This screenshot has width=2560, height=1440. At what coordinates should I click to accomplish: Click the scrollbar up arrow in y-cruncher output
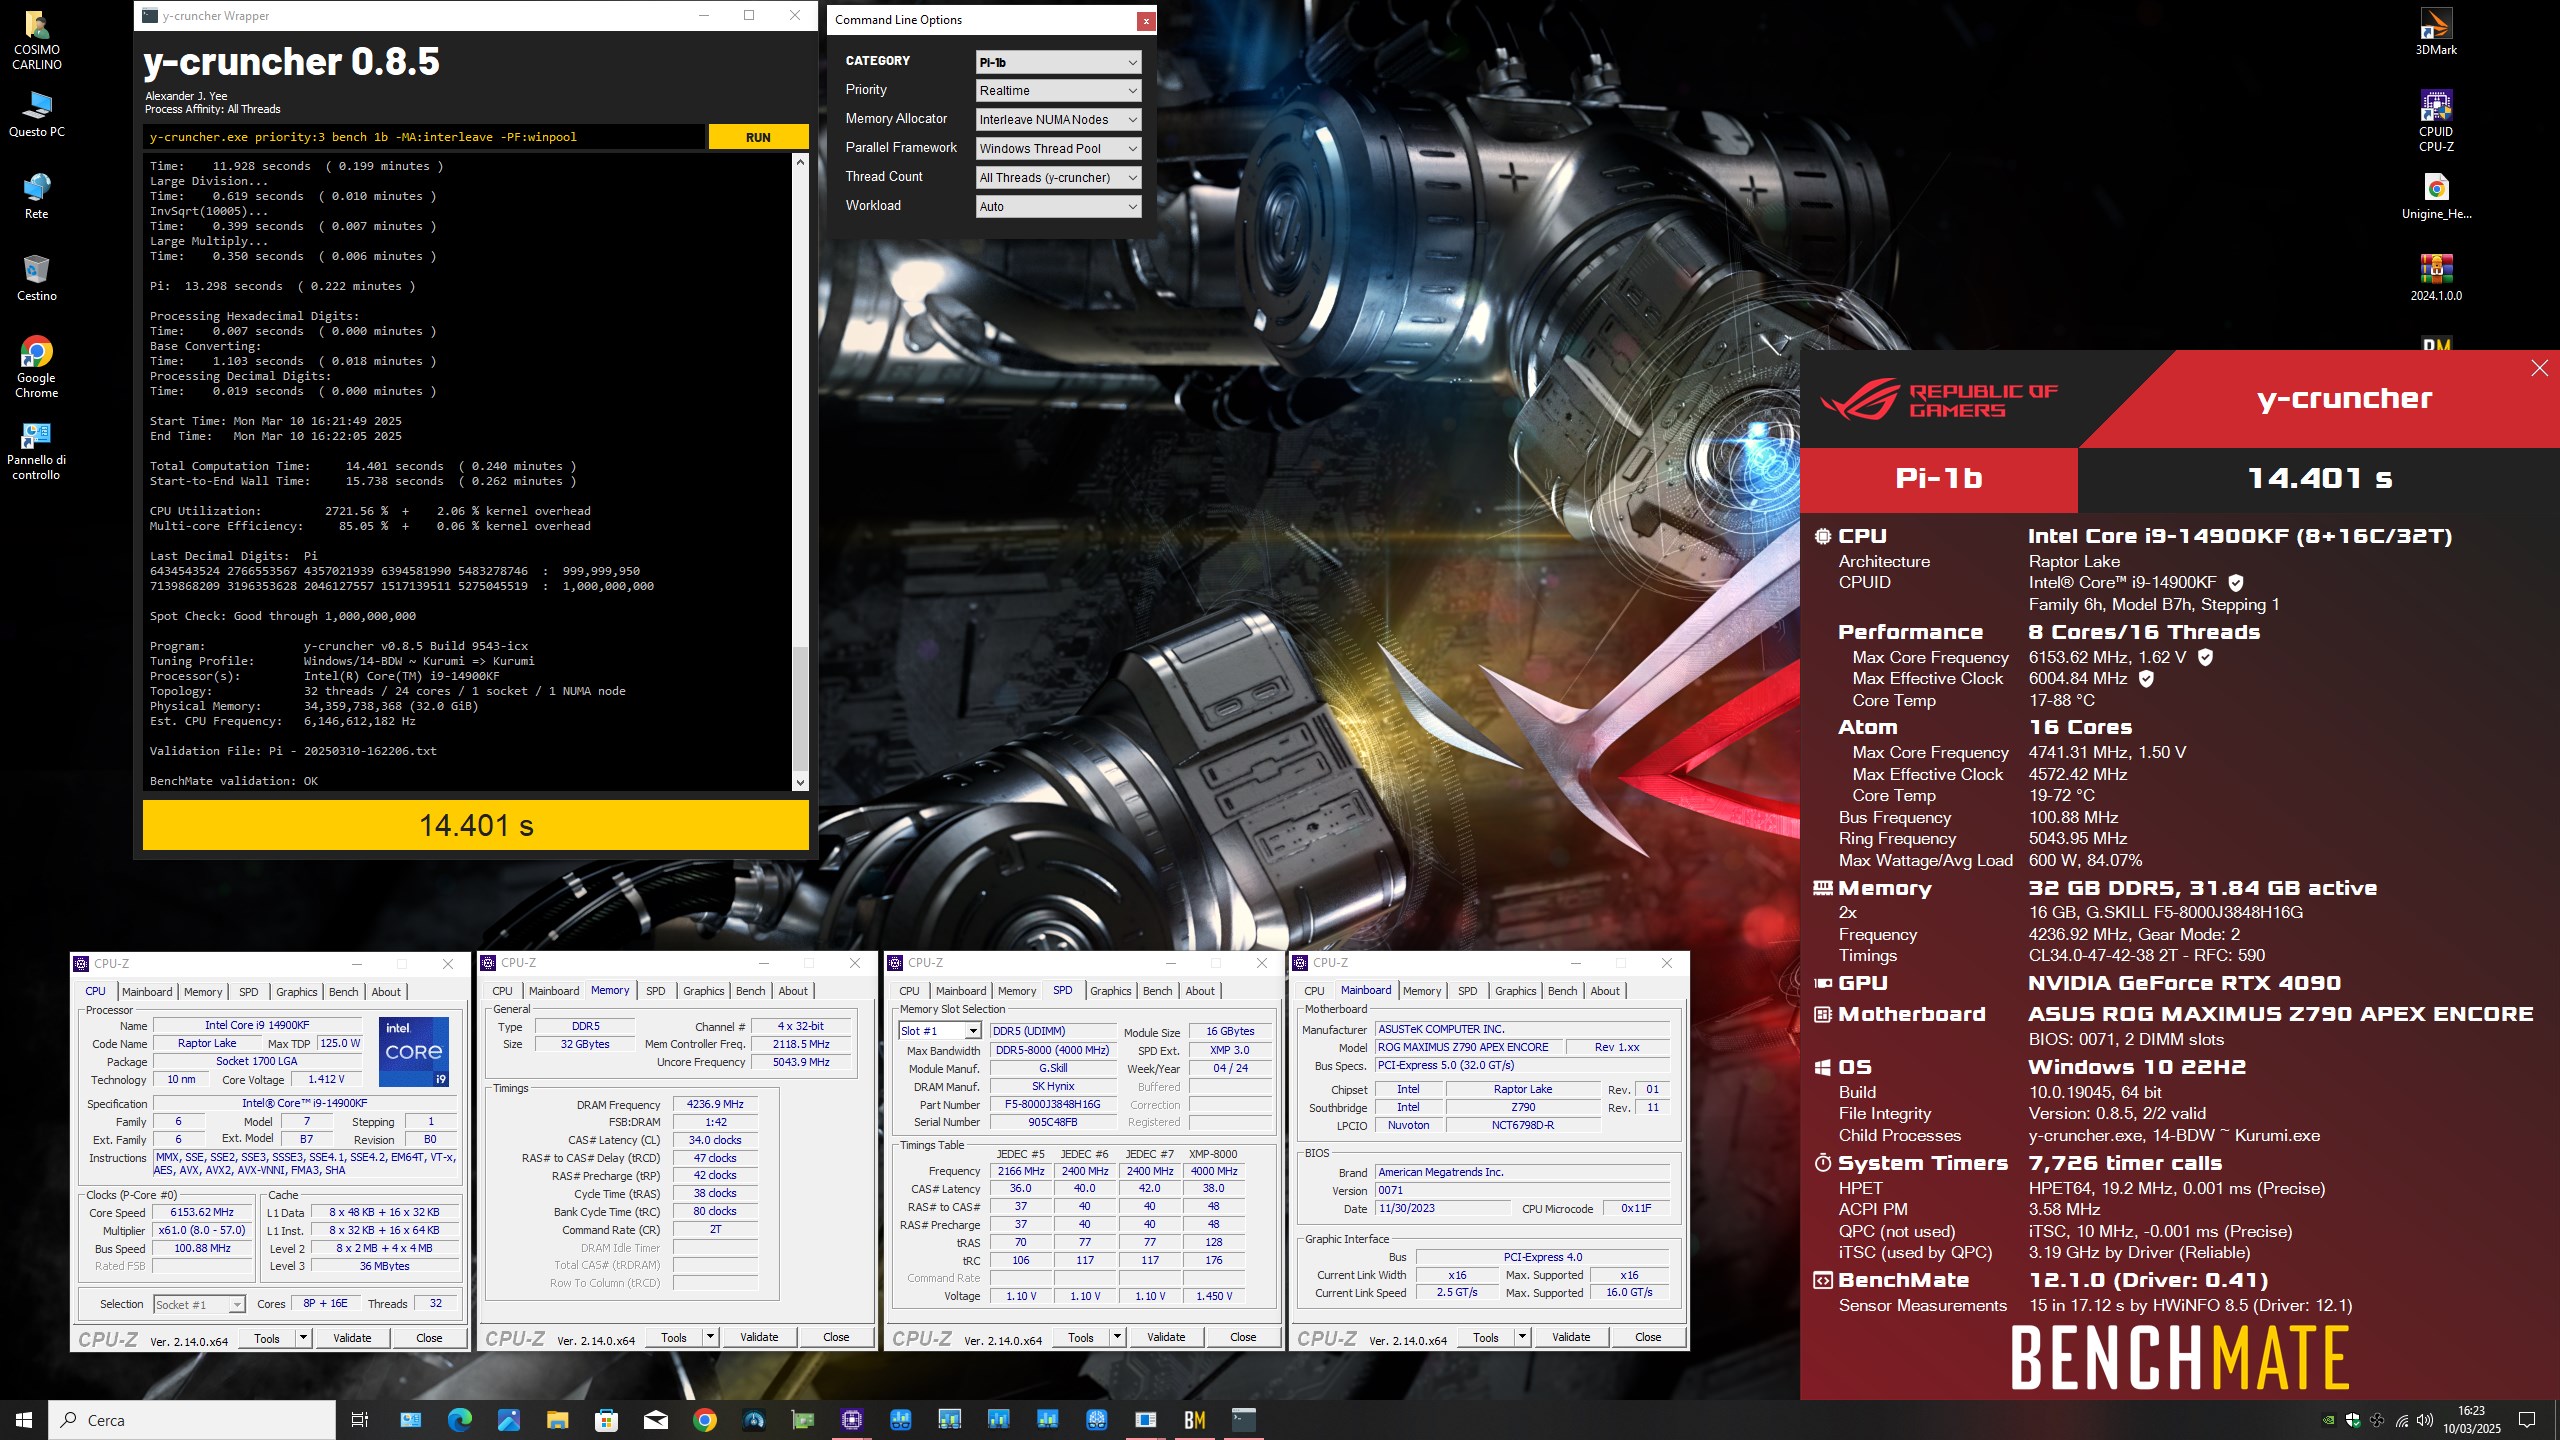800,162
